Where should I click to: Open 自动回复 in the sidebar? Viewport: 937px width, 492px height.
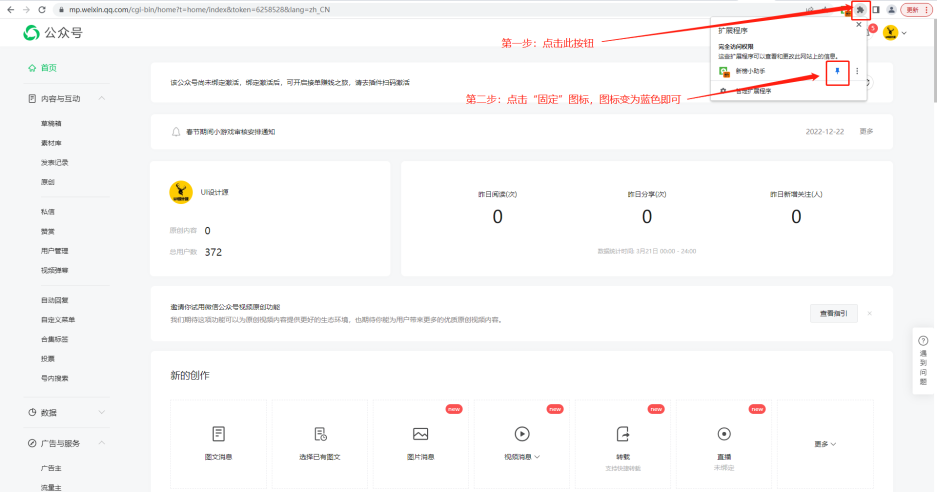click(54, 300)
